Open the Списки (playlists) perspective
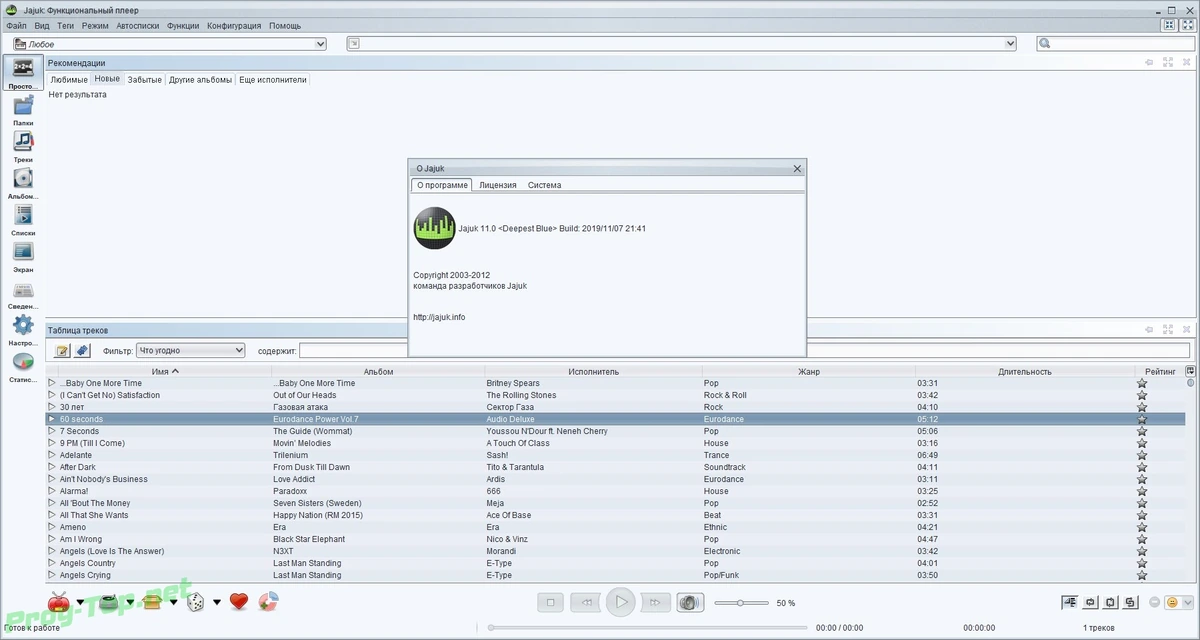Viewport: 1200px width, 640px height. coord(23,215)
